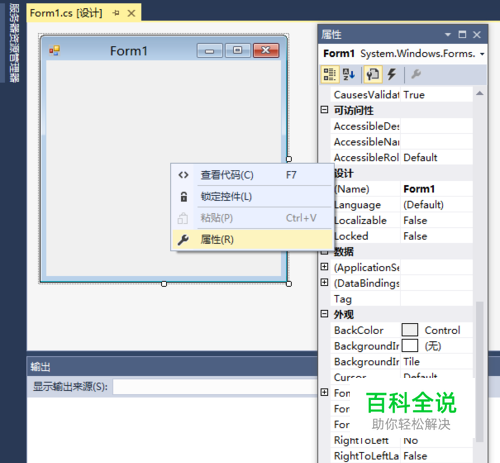Click the Form1 window icon in title bar
This screenshot has height=463, width=500.
click(x=54, y=51)
